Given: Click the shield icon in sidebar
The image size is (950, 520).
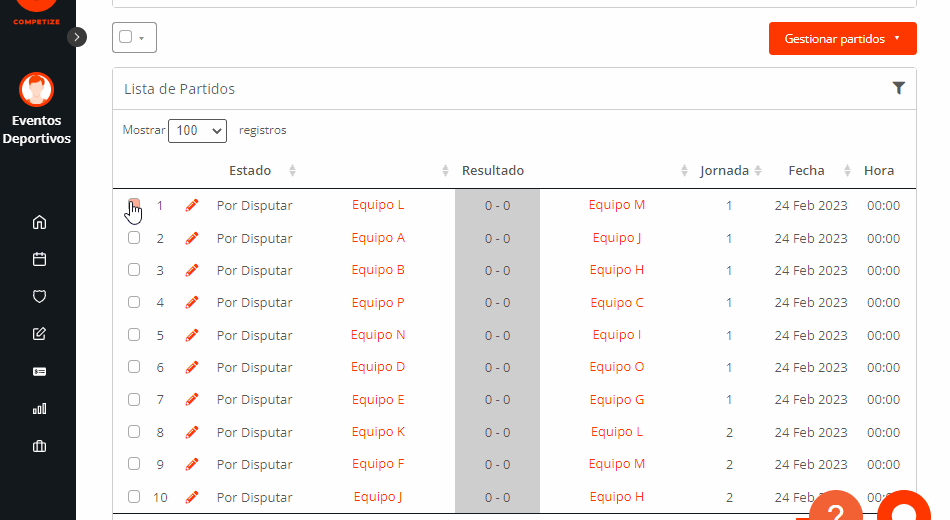Looking at the screenshot, I should (40, 296).
